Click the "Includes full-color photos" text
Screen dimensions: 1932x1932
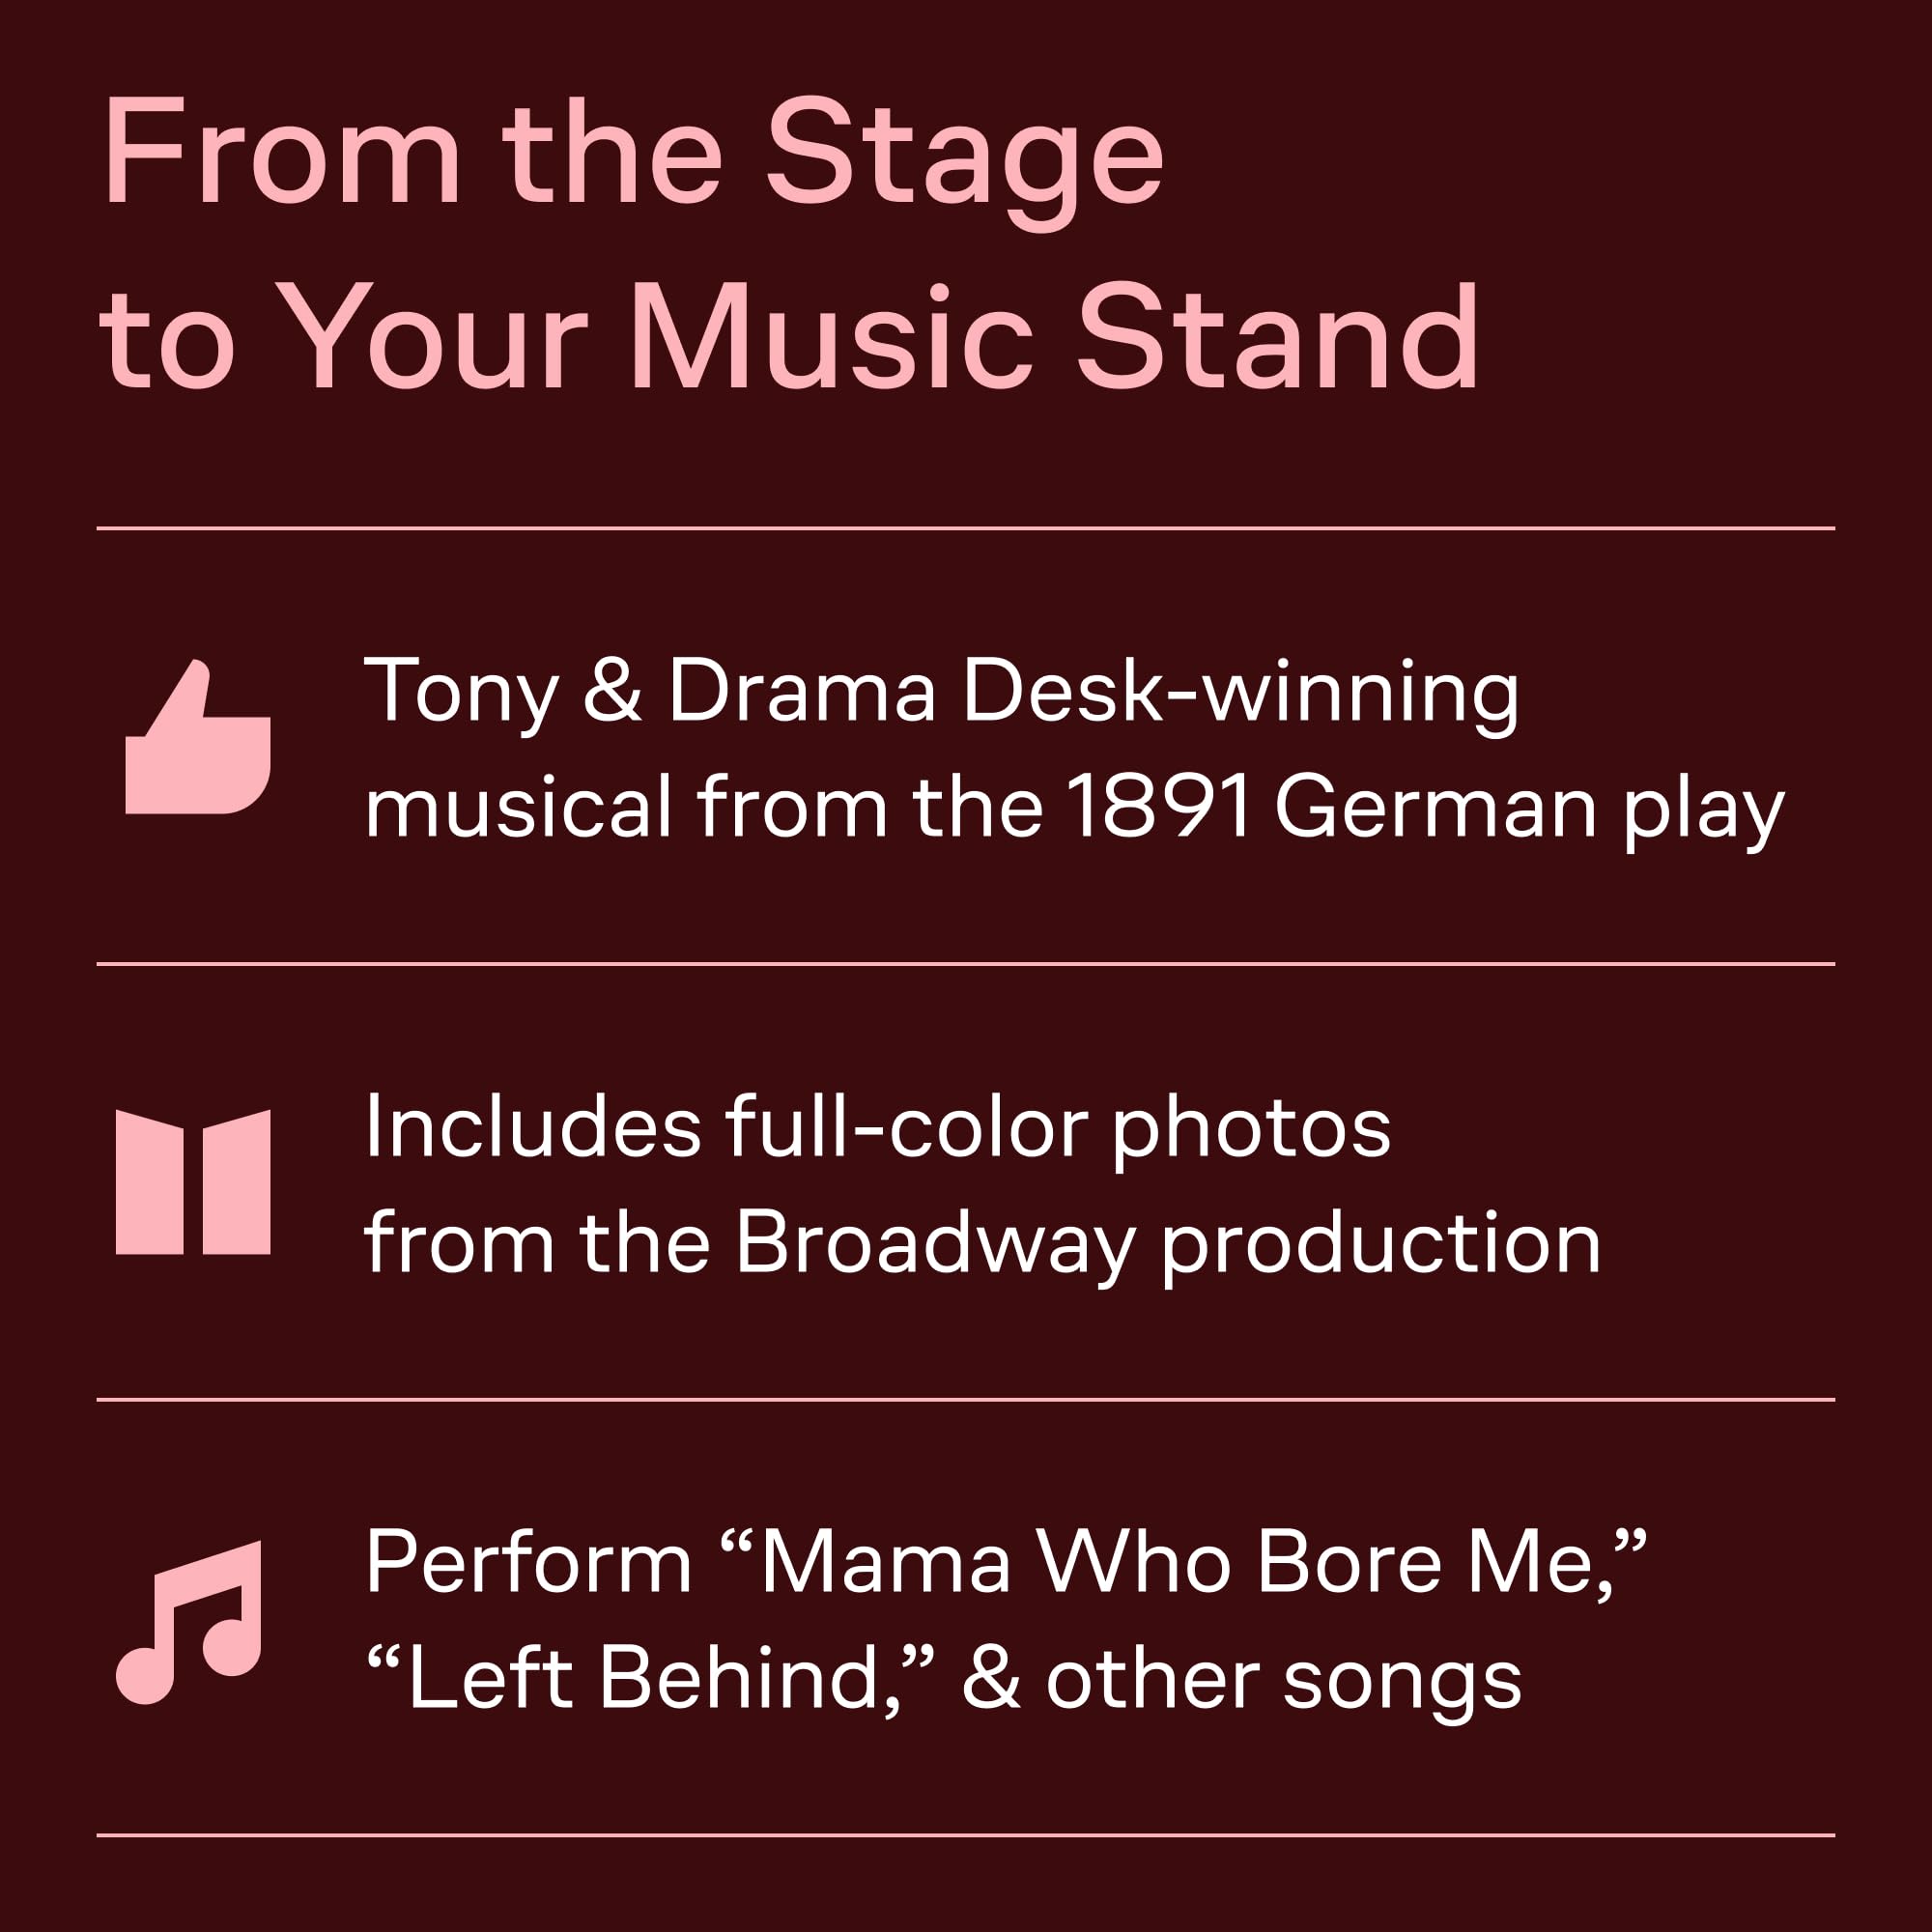tap(877, 1128)
